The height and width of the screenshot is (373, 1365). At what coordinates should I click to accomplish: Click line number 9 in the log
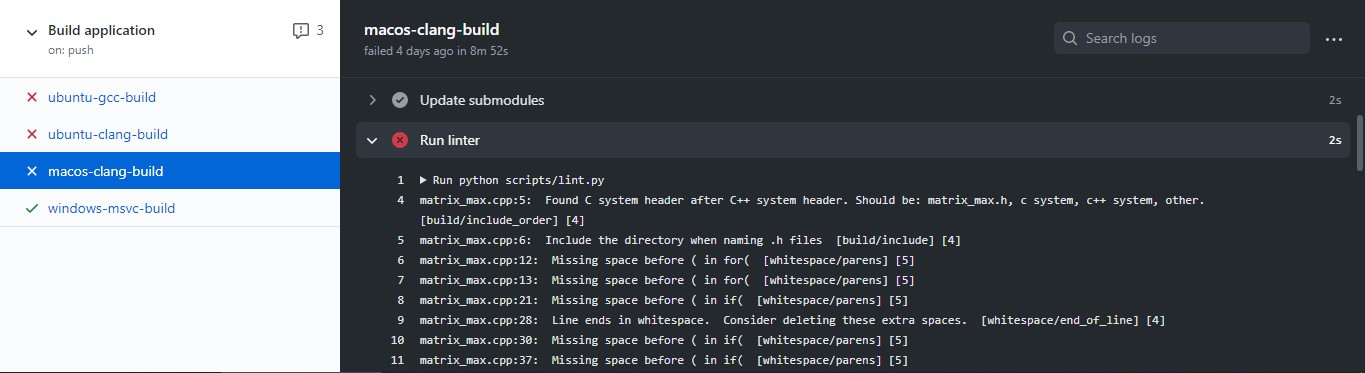click(x=400, y=320)
